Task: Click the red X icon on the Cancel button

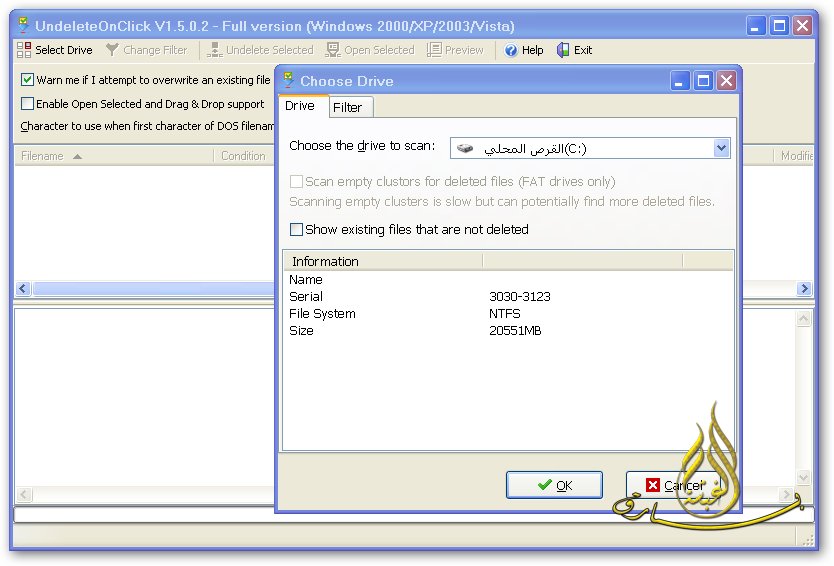Action: click(x=653, y=485)
